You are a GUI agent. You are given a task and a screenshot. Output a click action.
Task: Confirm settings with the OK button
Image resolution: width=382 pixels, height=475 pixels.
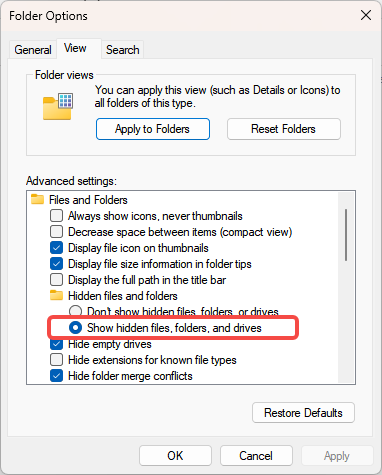[x=175, y=456]
